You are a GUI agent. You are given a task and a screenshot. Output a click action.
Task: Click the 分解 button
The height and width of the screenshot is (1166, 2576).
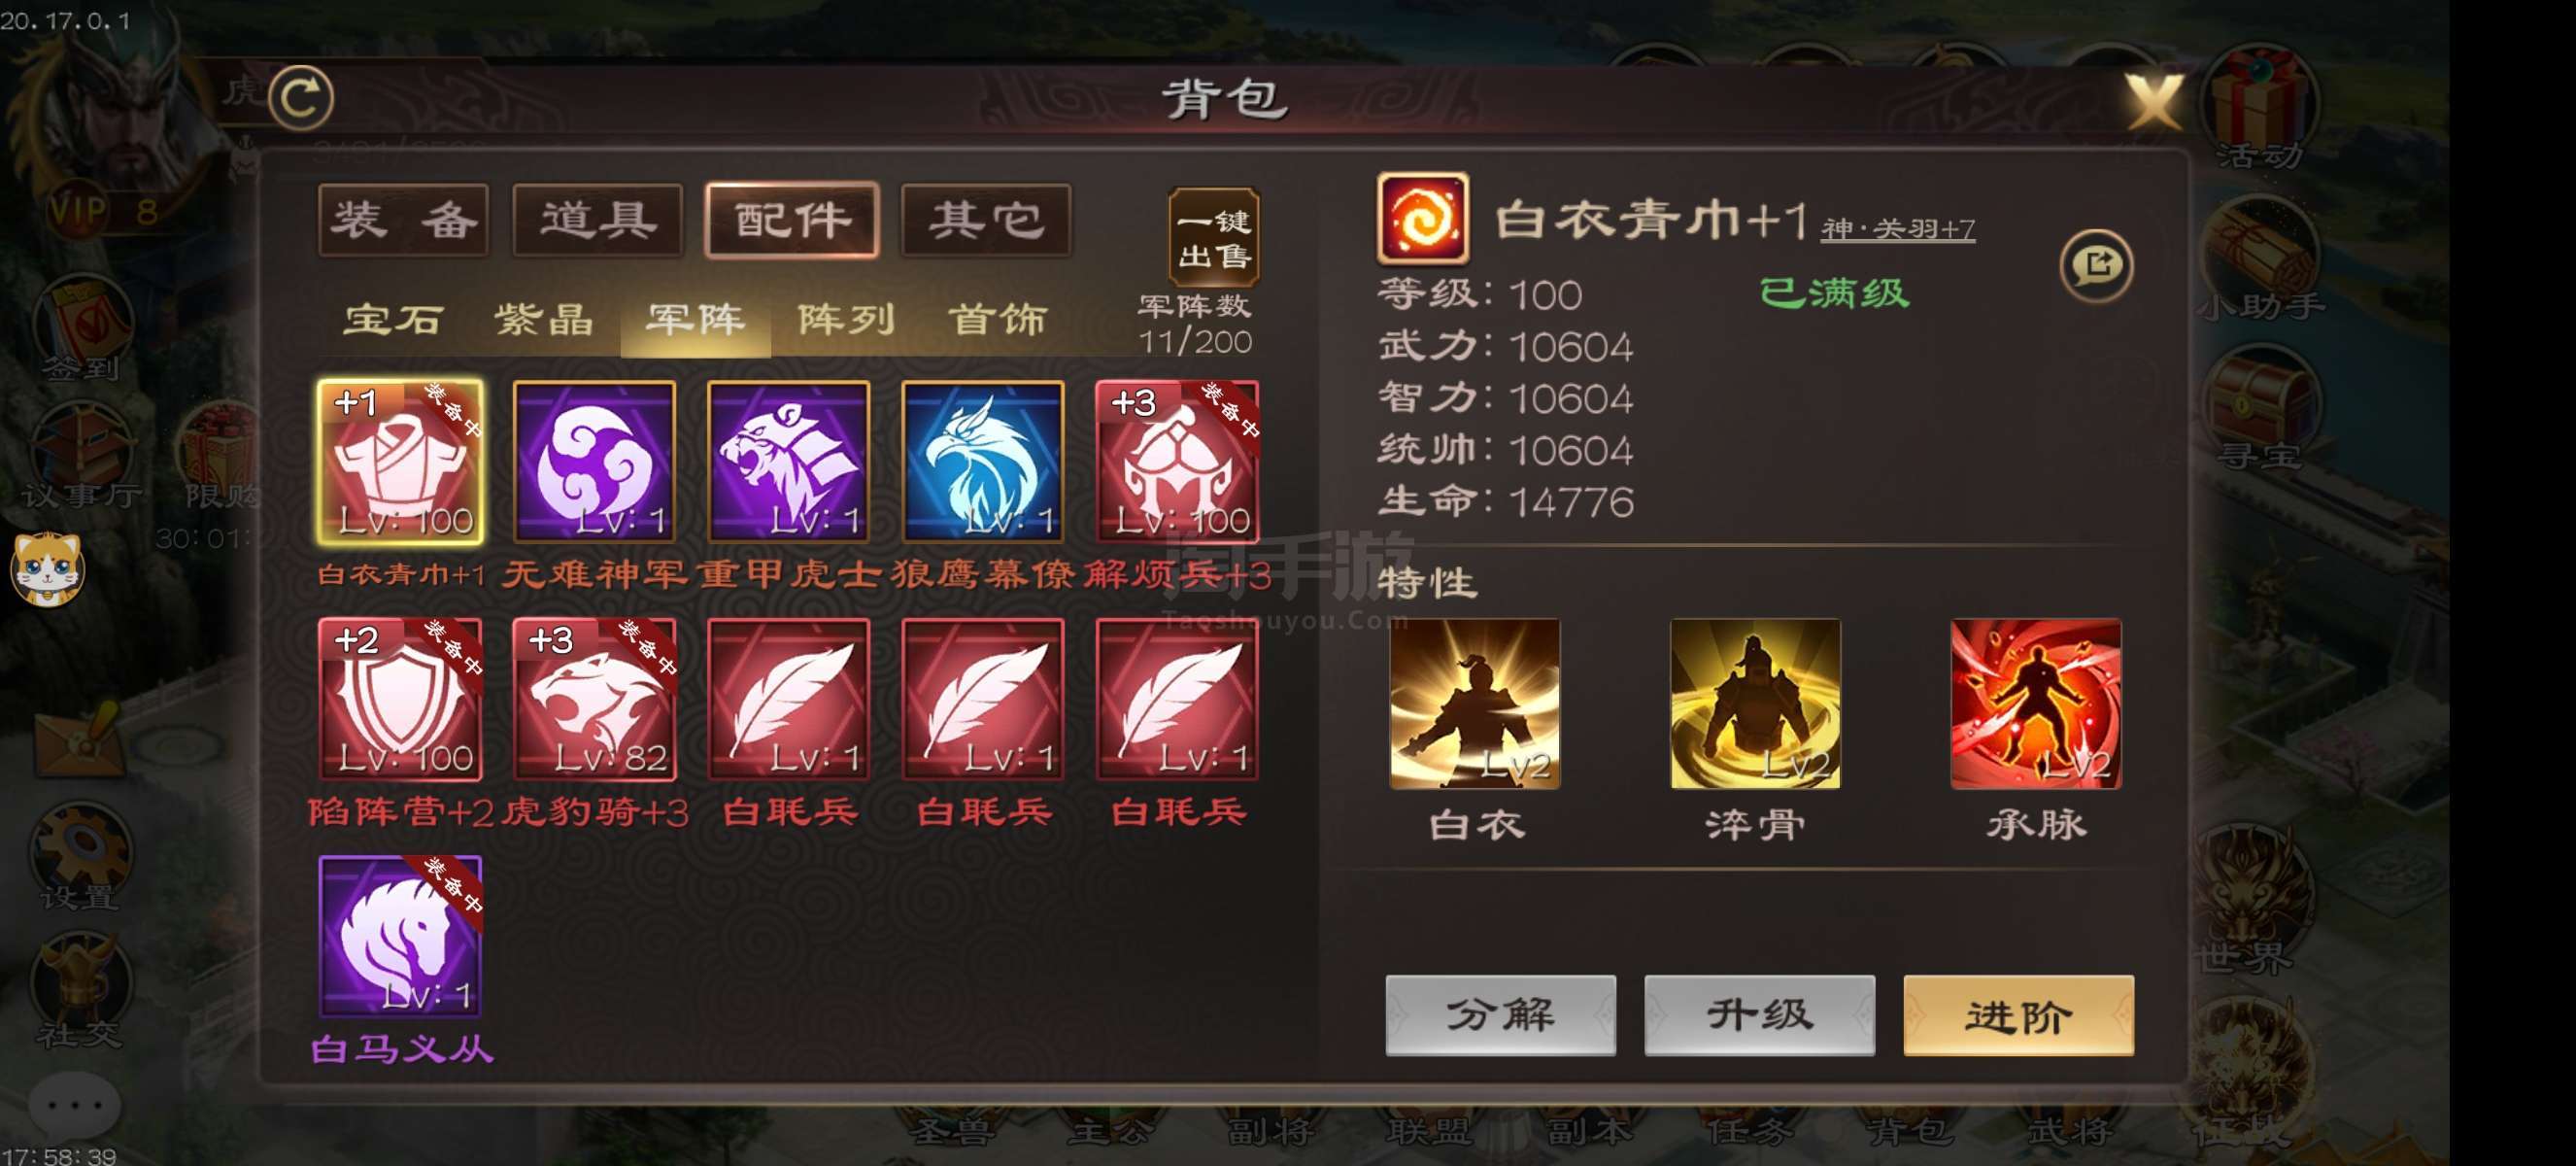(x=1500, y=1015)
